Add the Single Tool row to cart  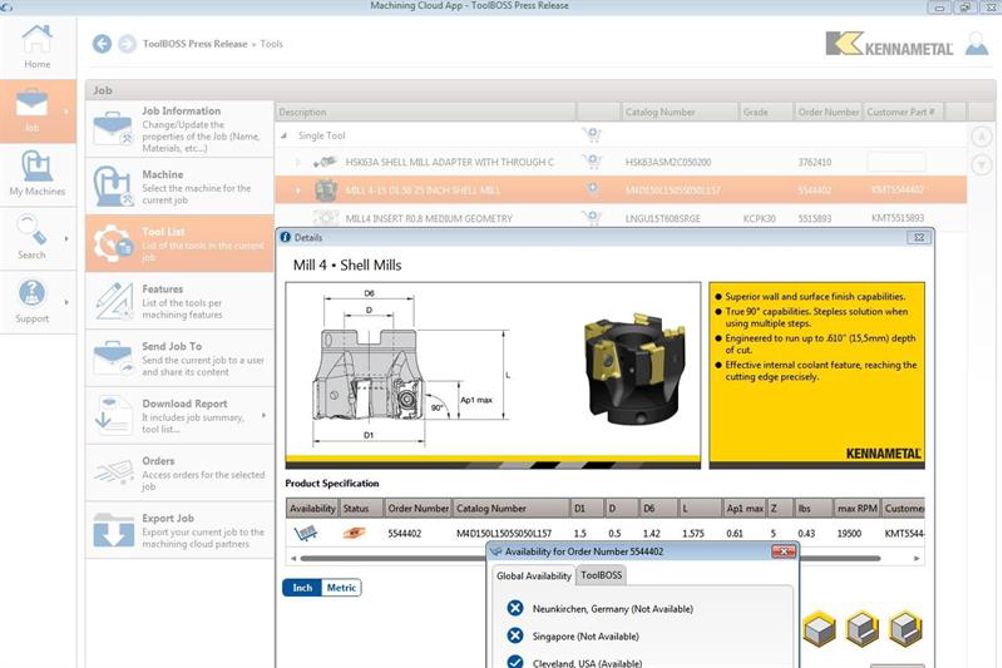pyautogui.click(x=592, y=135)
